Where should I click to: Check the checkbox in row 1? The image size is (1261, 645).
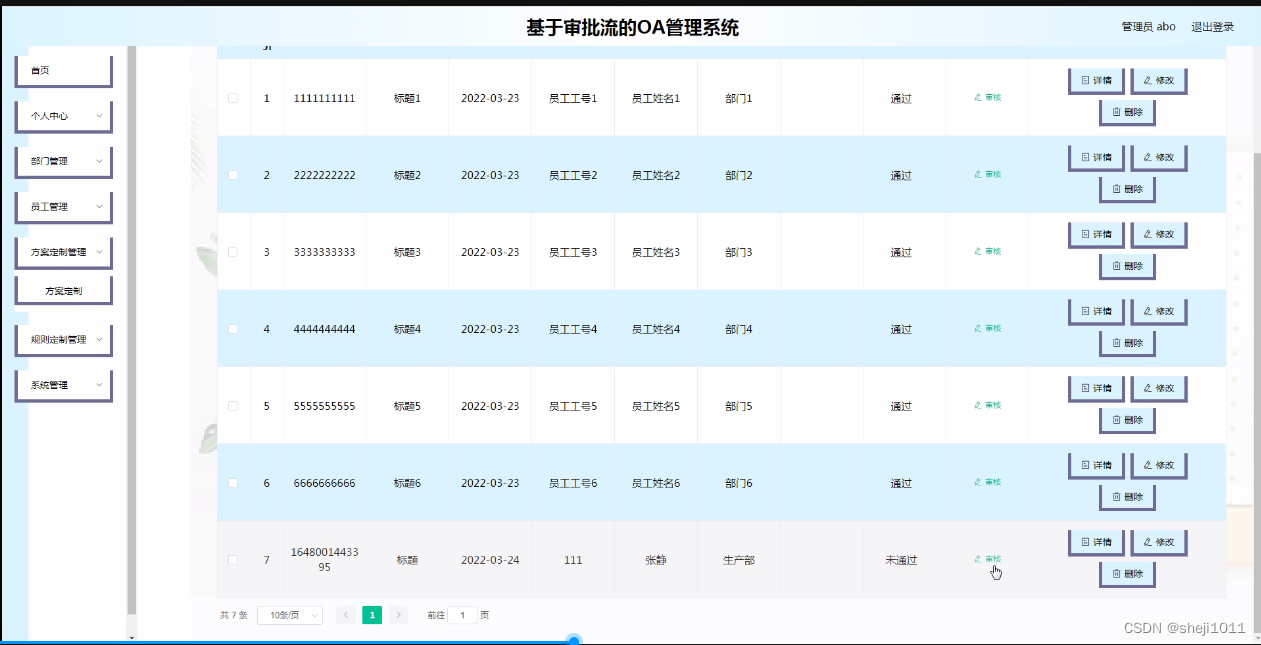pos(232,98)
